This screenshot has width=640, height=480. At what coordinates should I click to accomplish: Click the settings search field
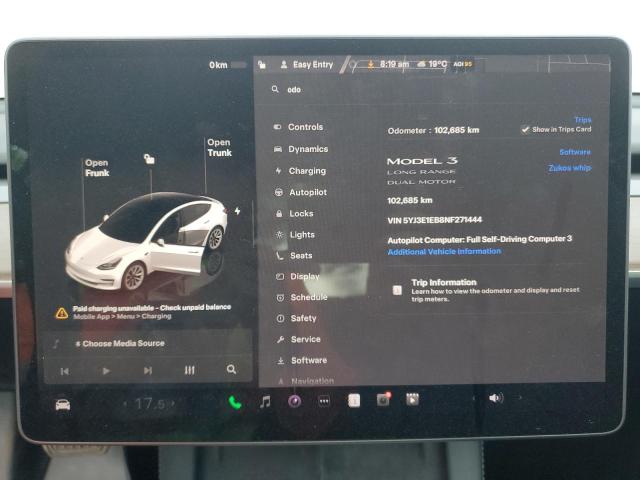click(x=433, y=89)
